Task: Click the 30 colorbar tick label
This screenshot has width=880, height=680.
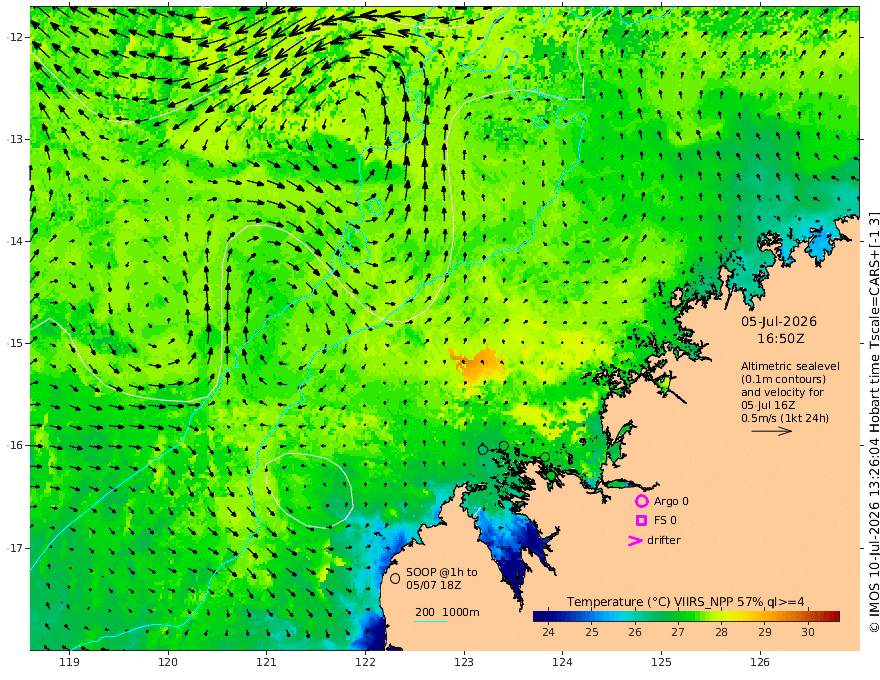Action: tap(808, 632)
